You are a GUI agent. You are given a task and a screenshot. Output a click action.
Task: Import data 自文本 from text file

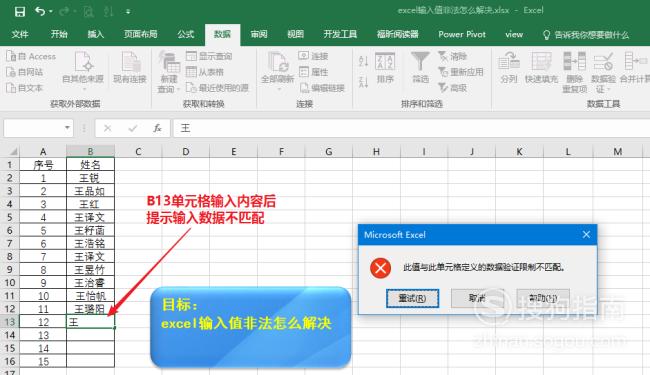click(x=25, y=88)
